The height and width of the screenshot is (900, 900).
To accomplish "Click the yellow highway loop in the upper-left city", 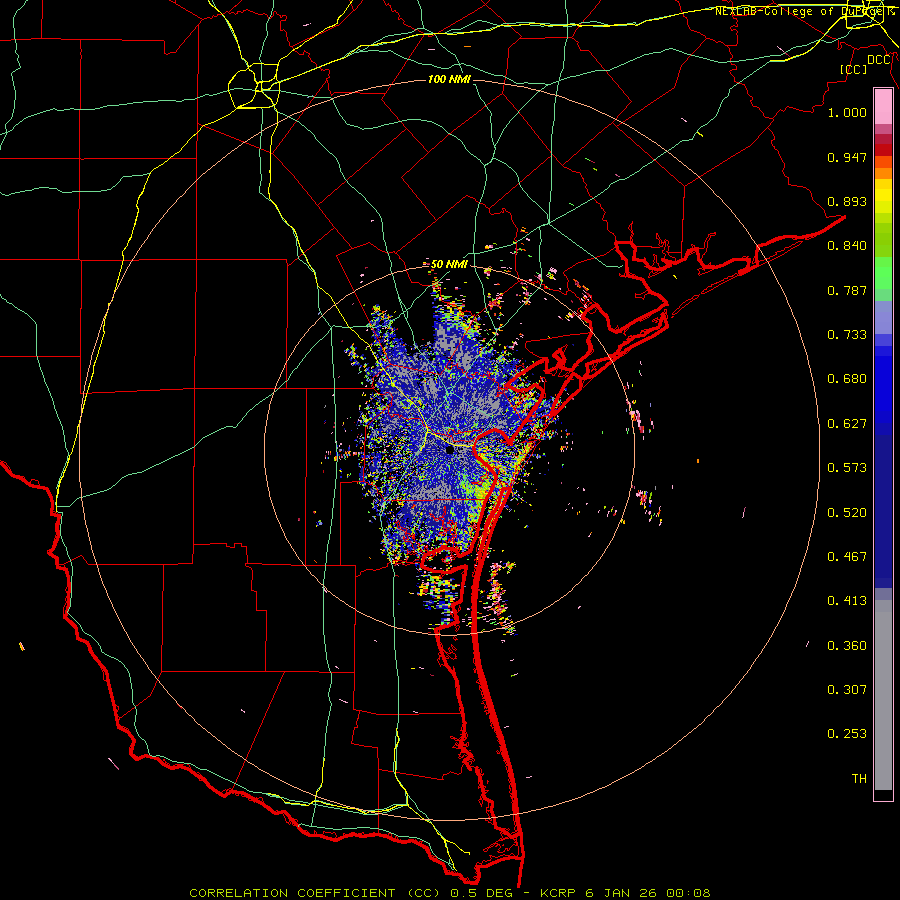I will [254, 86].
